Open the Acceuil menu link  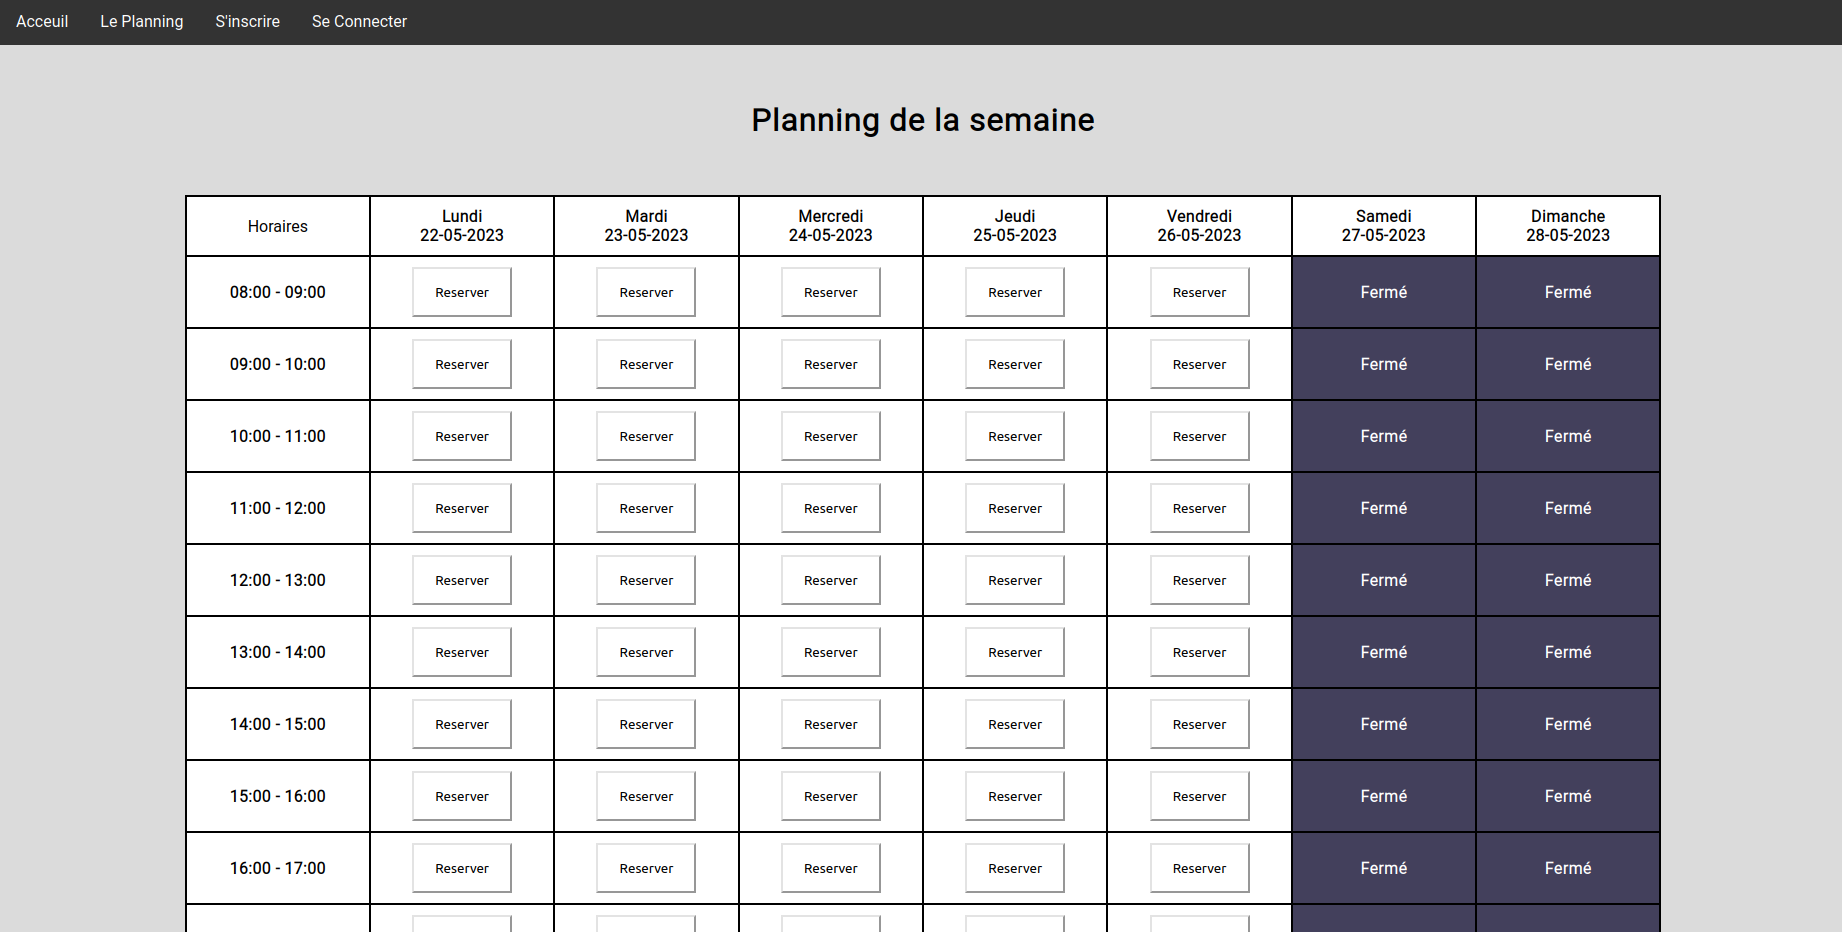(x=42, y=21)
